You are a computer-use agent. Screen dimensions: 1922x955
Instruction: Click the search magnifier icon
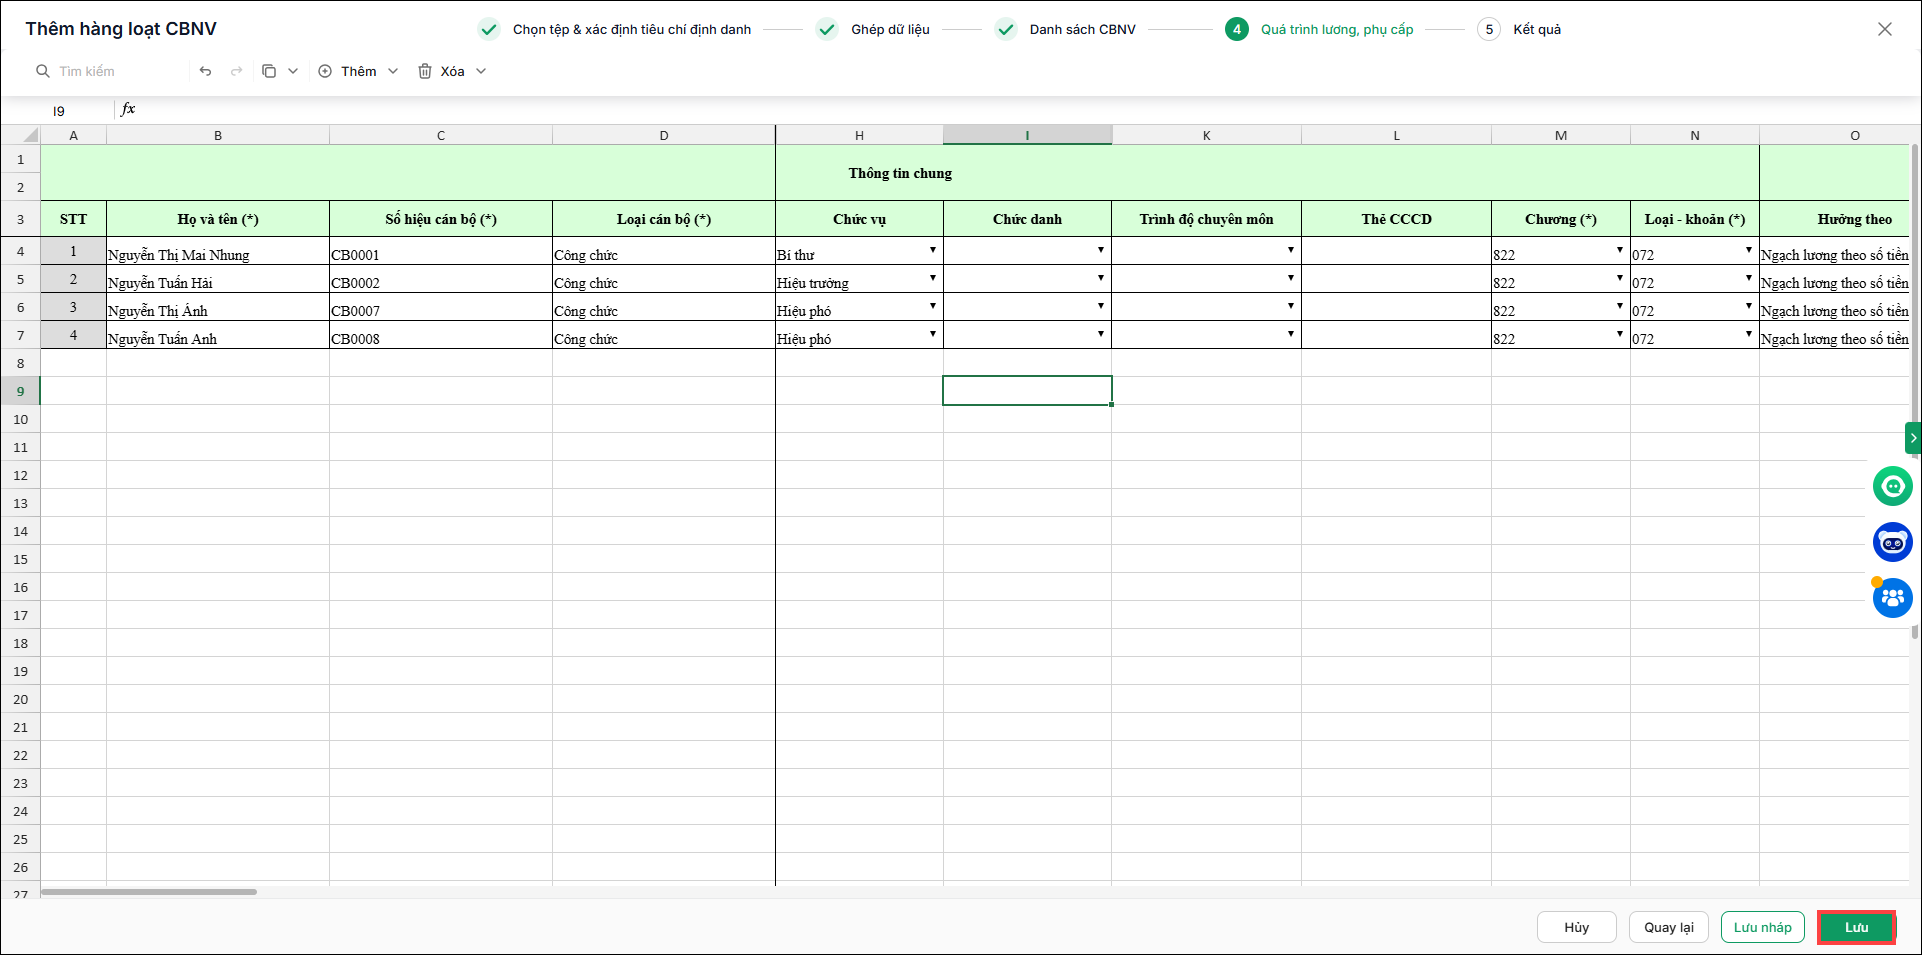pyautogui.click(x=43, y=71)
